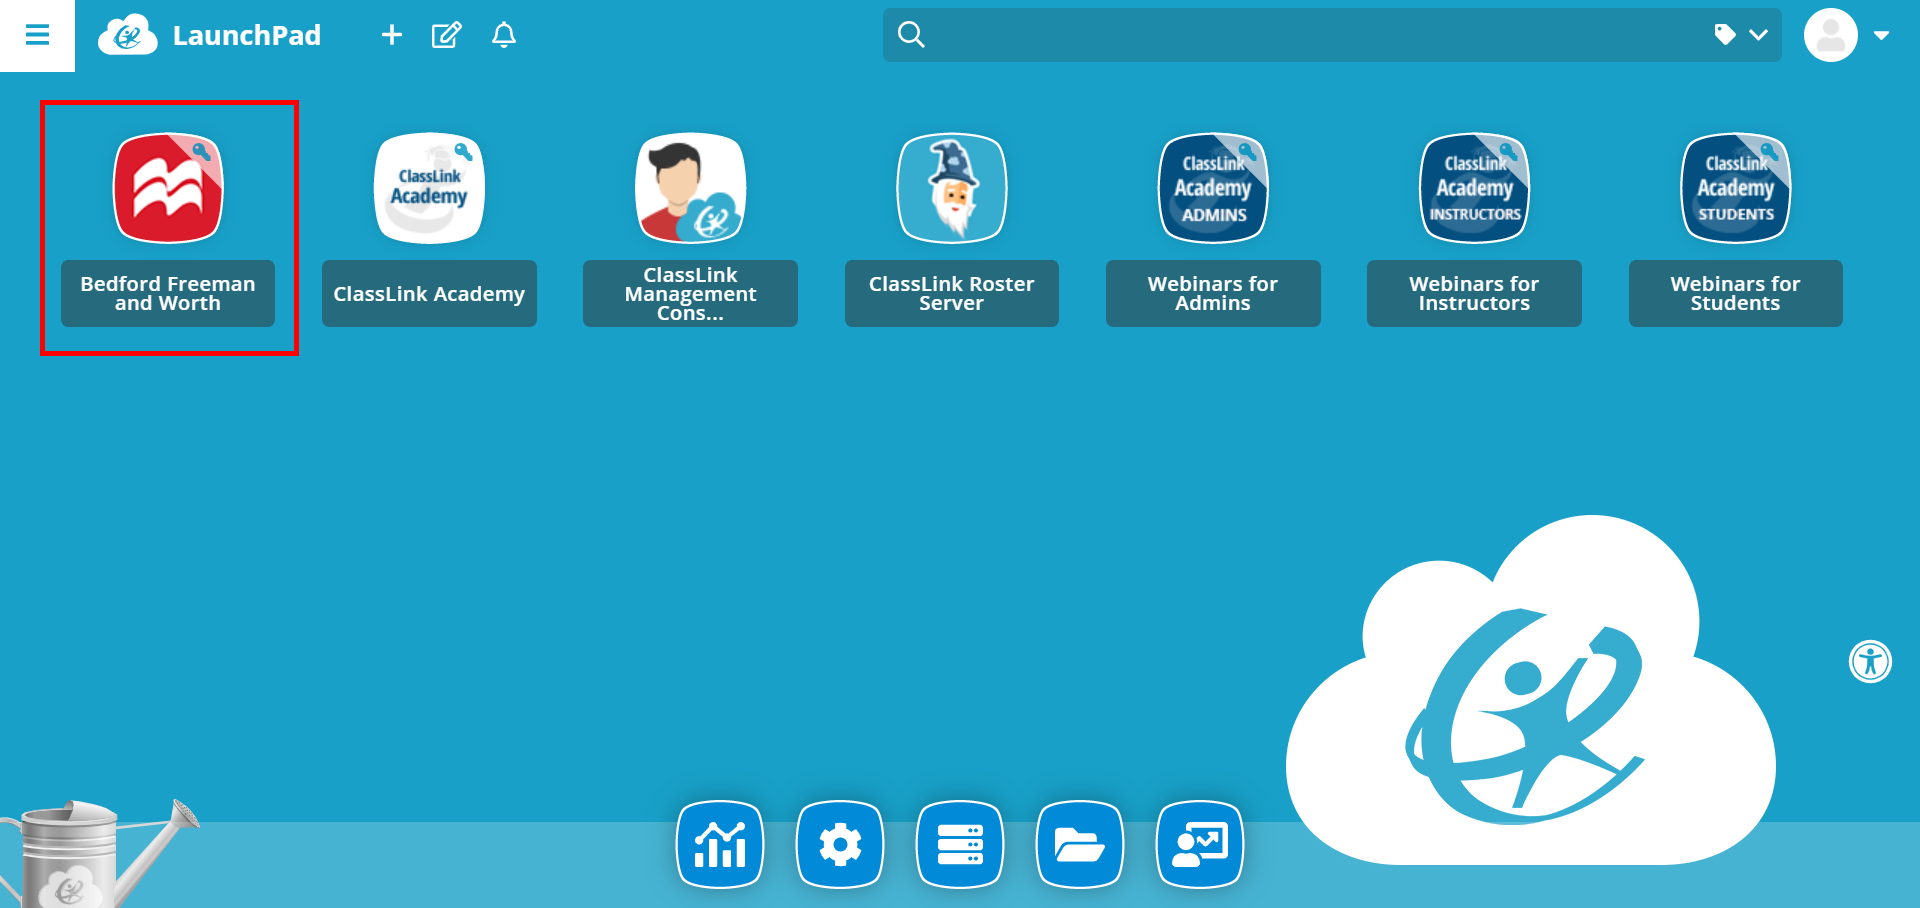Open My Files with the folder icon
Viewport: 1920px width, 908px height.
coord(1079,845)
